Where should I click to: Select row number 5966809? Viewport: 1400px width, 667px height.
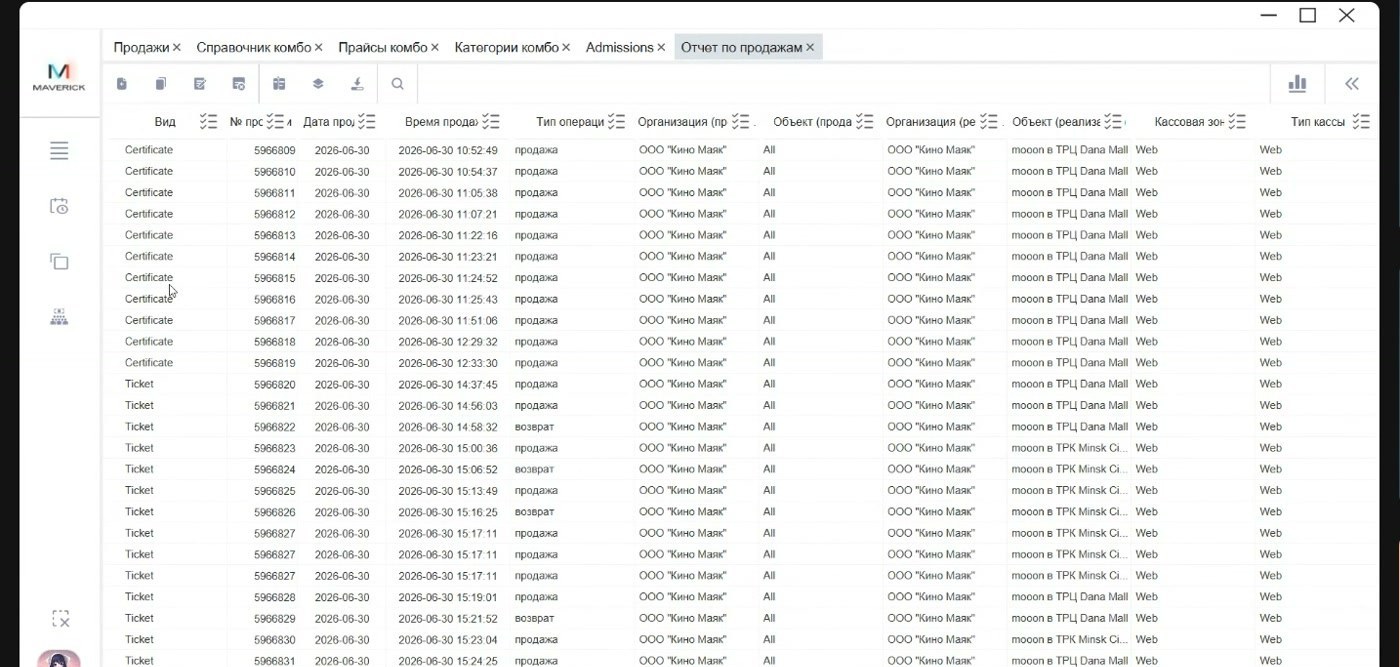click(x=275, y=150)
